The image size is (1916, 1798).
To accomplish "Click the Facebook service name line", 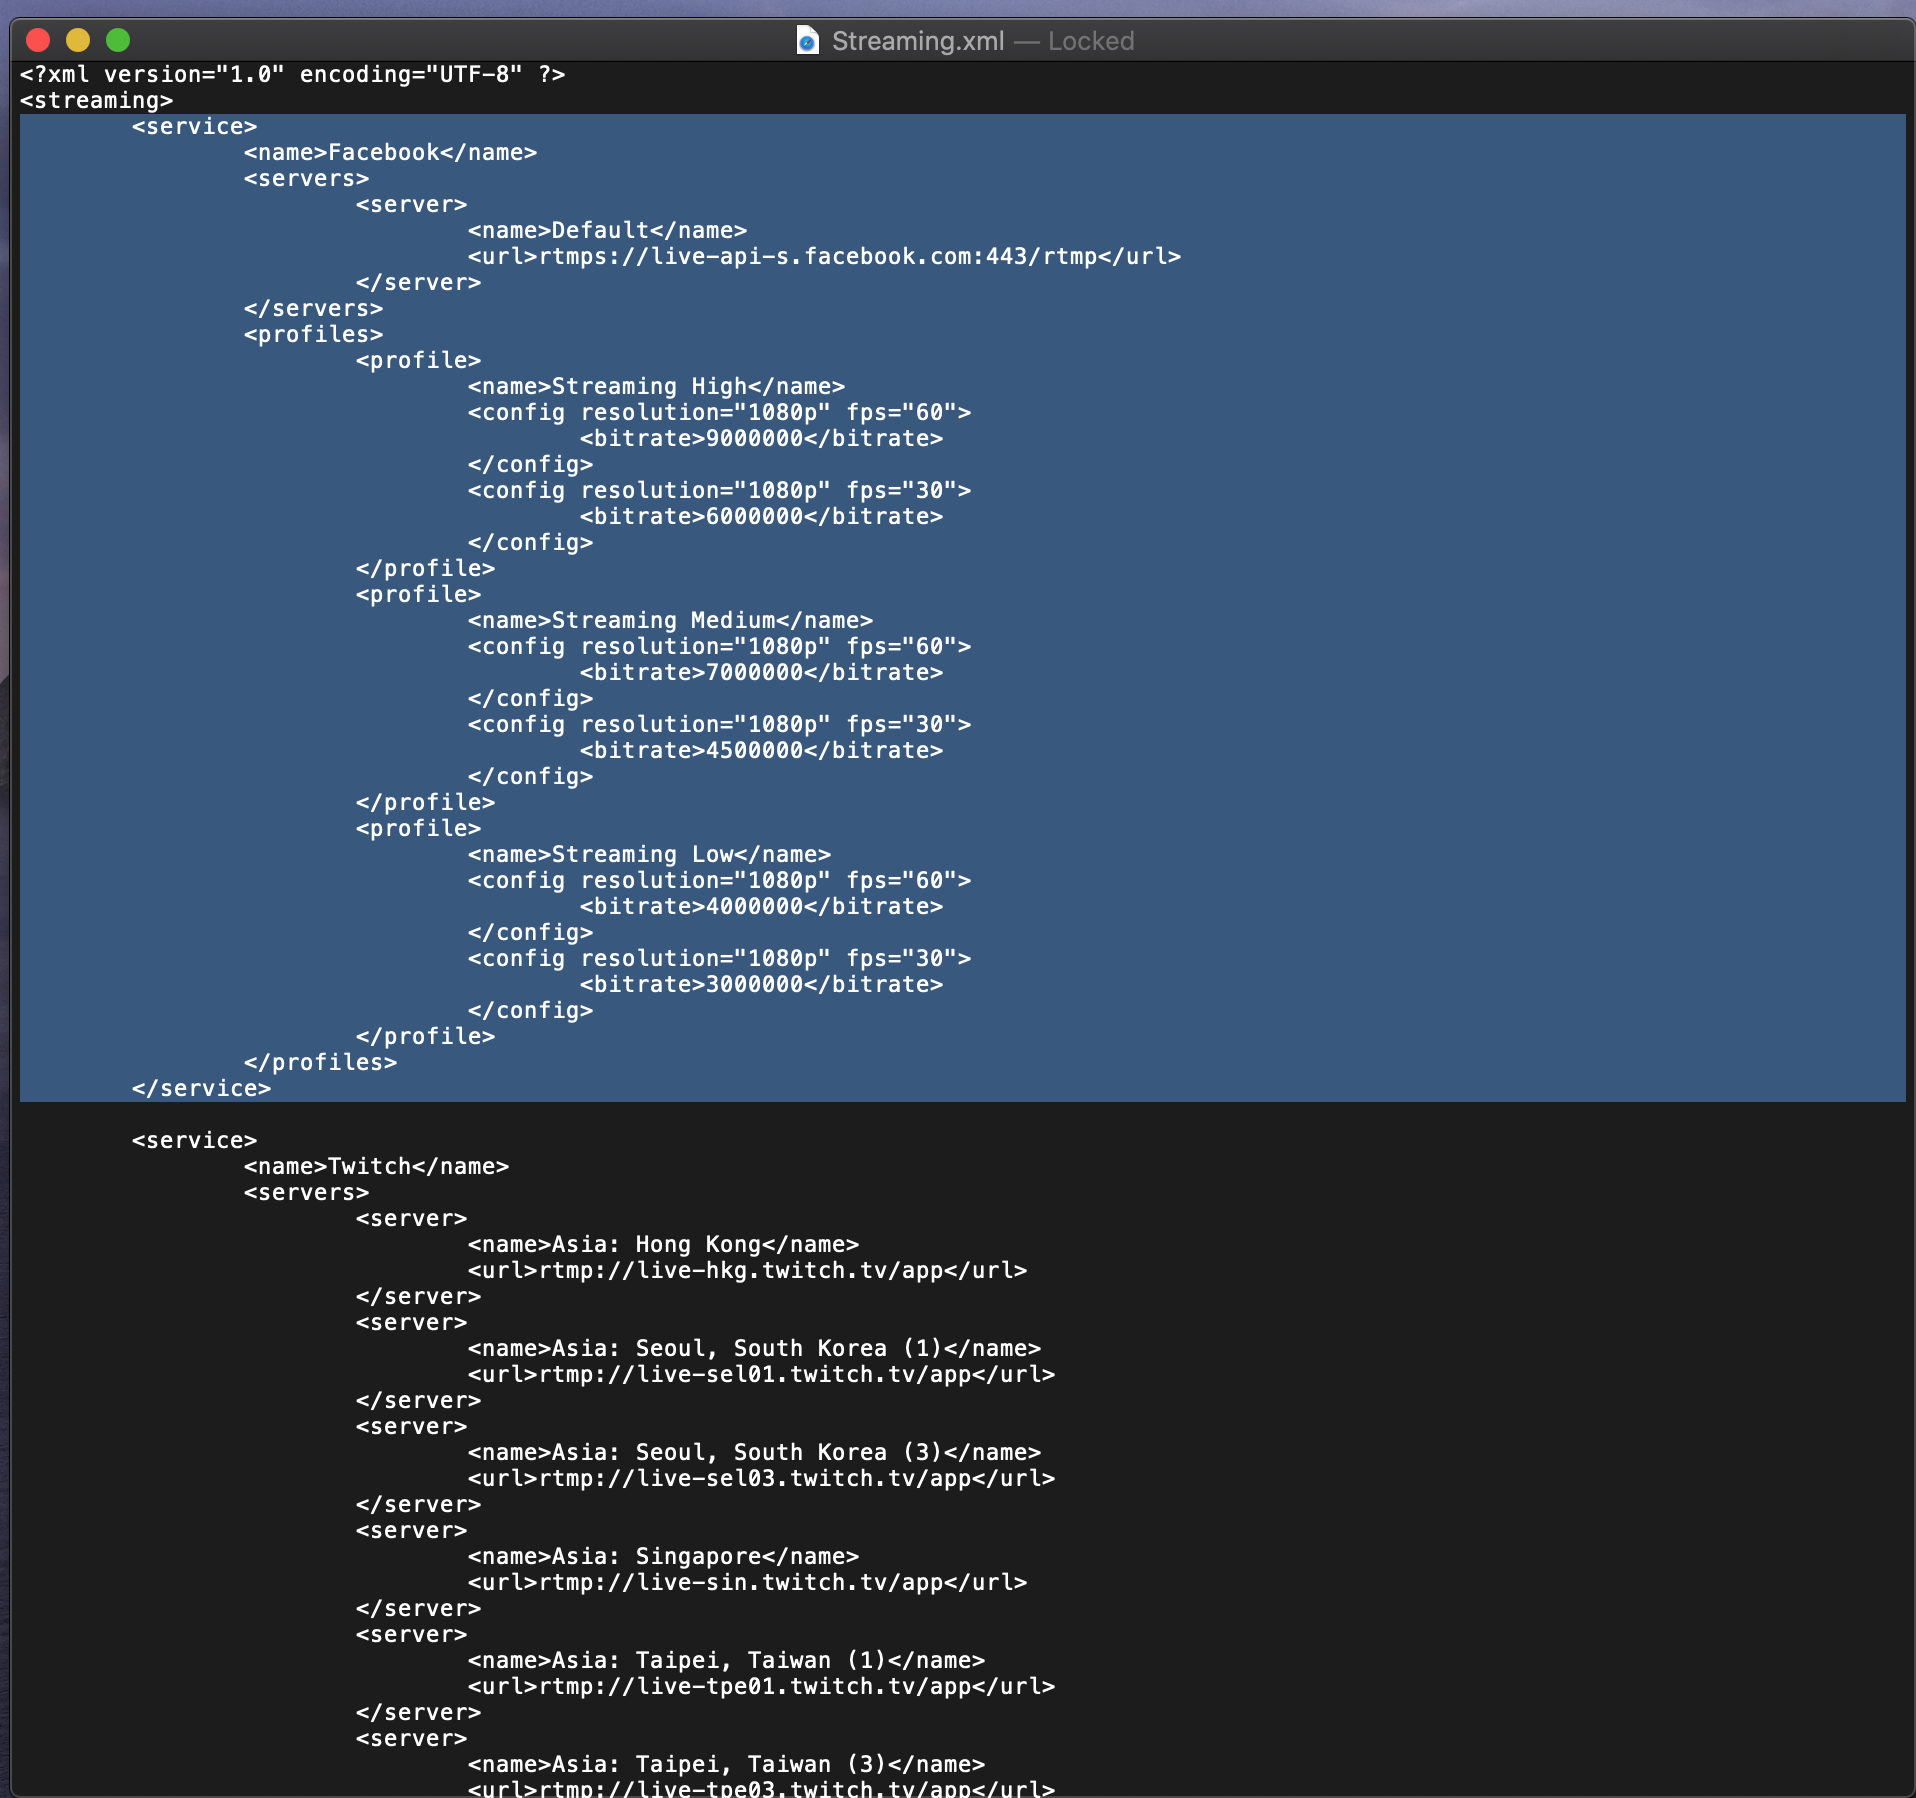I will point(390,153).
